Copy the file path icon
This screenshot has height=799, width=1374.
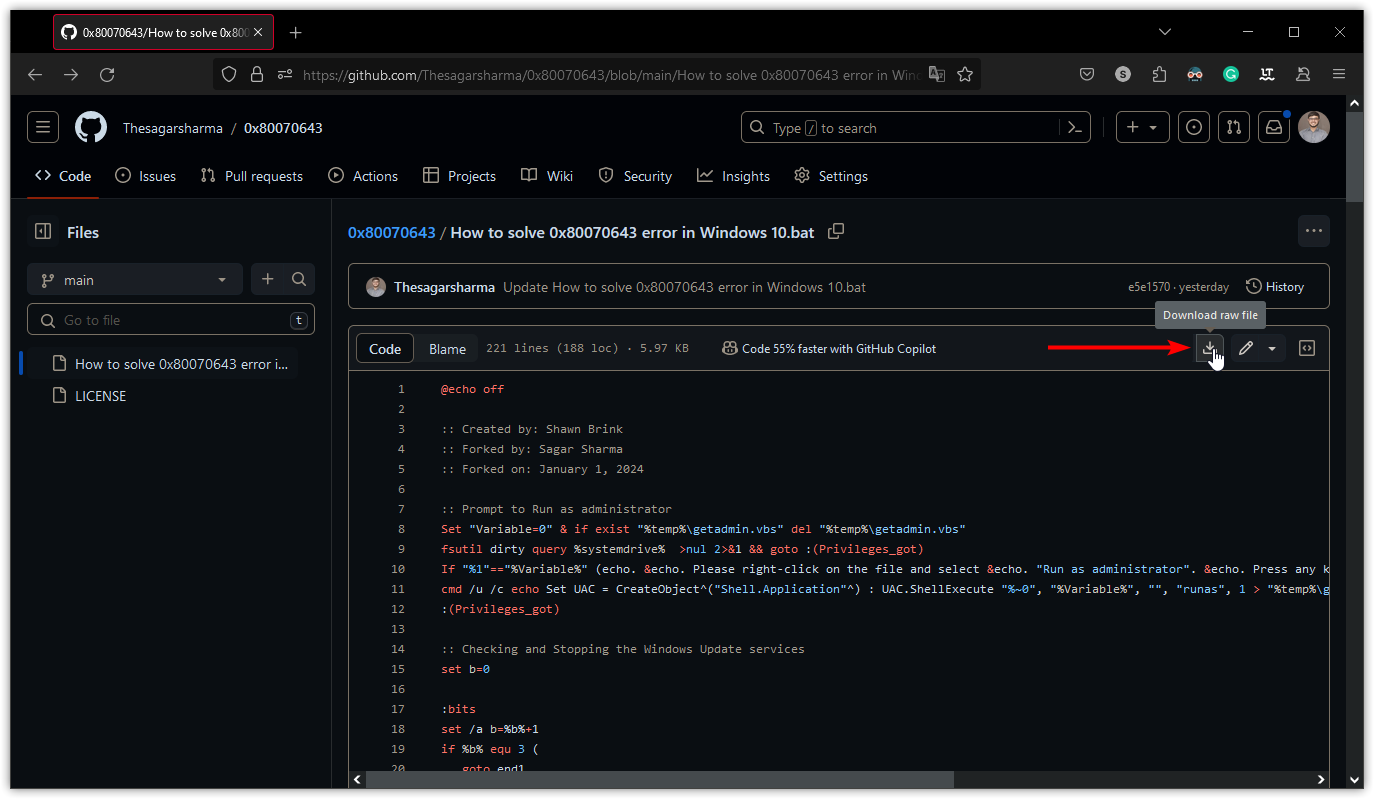click(836, 231)
